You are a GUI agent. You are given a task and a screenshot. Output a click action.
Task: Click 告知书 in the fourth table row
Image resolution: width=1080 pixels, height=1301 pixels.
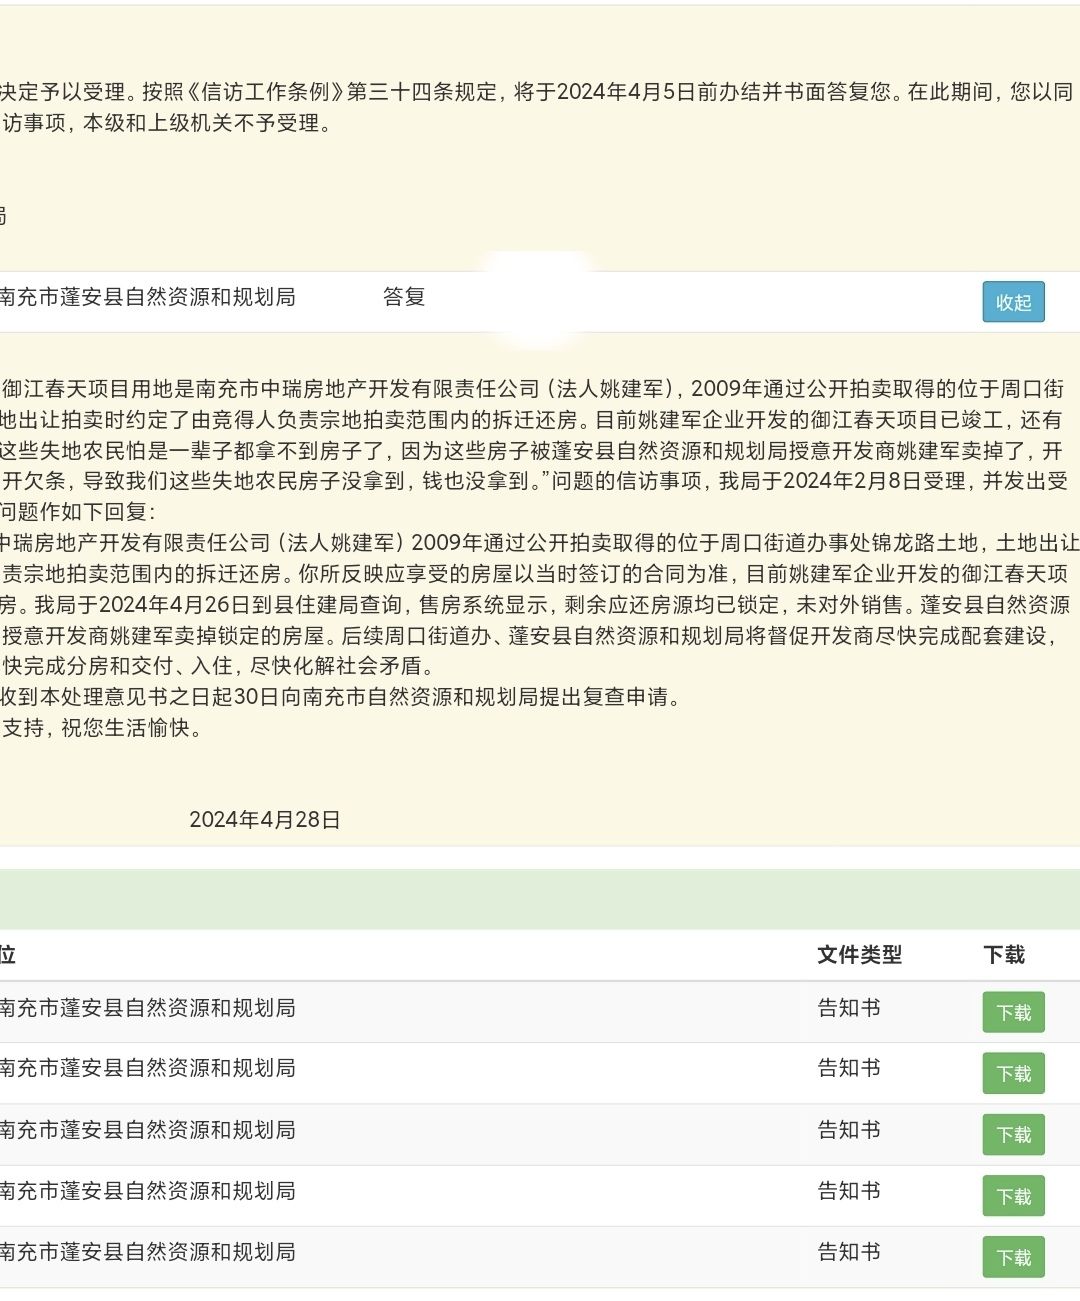pyautogui.click(x=849, y=1191)
